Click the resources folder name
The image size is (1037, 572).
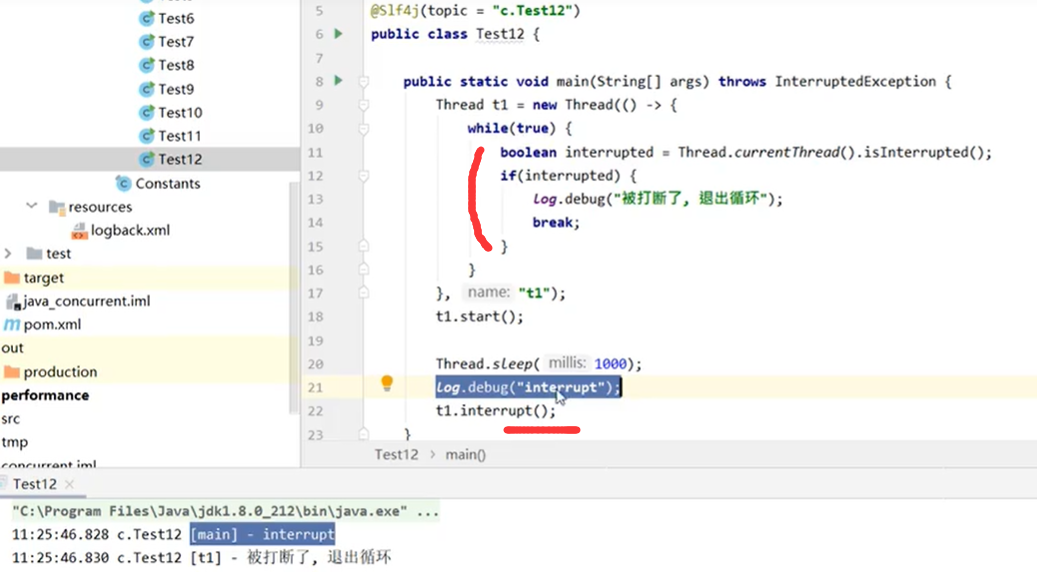tap(101, 207)
